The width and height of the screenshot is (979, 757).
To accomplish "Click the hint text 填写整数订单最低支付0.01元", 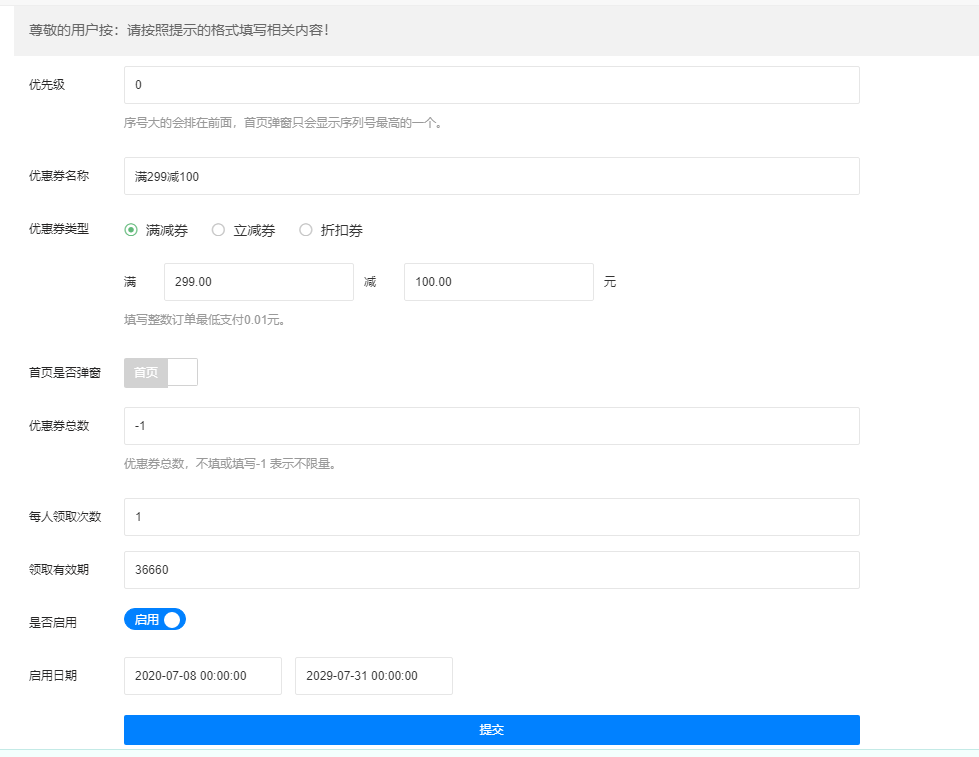I will [x=205, y=320].
